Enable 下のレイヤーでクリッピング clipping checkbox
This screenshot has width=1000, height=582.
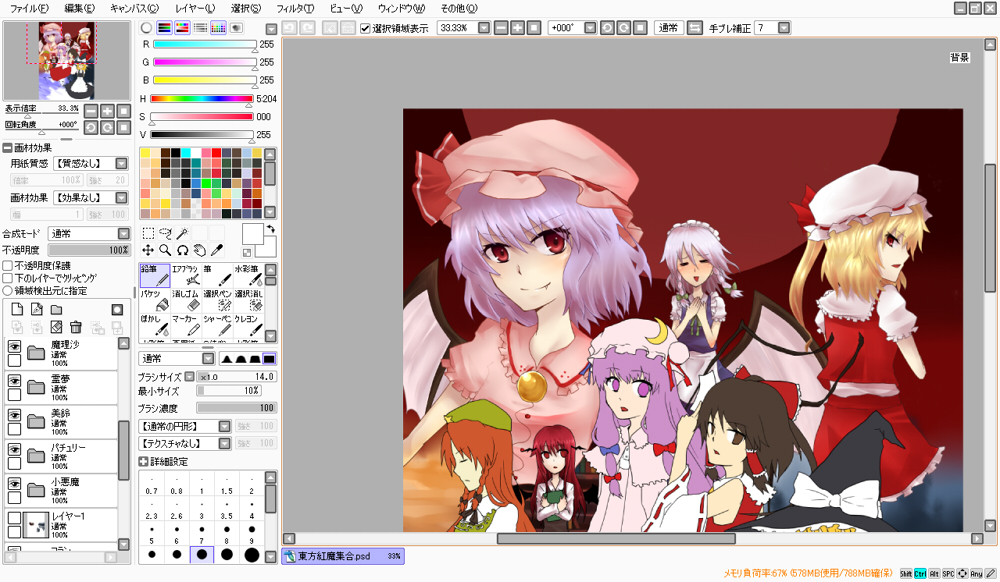8,278
